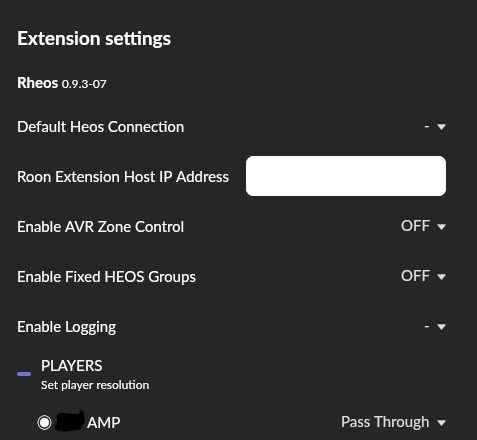The image size is (477, 440).
Task: Collapse PLAYERS using the purple minus icon
Action: (x=24, y=374)
